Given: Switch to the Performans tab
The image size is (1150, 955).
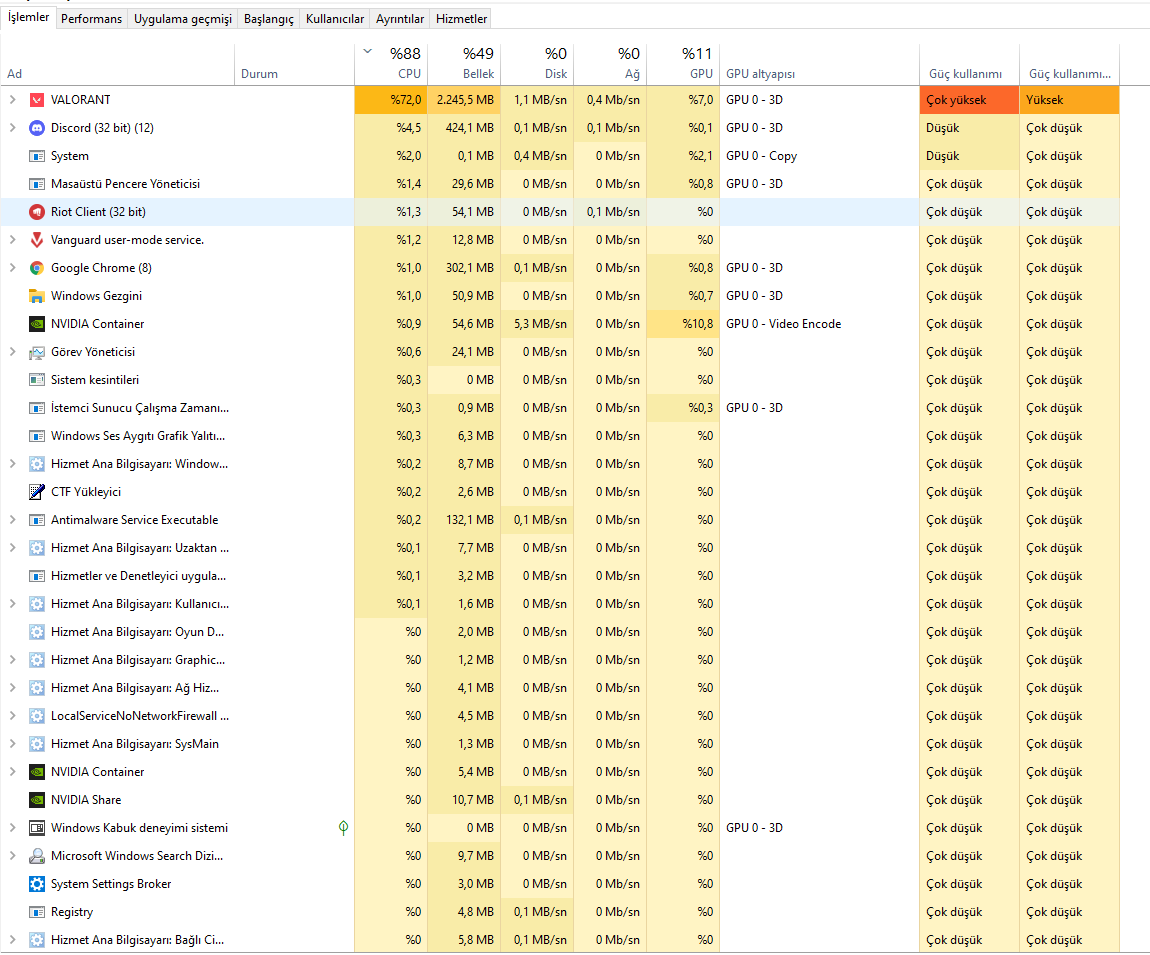Looking at the screenshot, I should (92, 19).
